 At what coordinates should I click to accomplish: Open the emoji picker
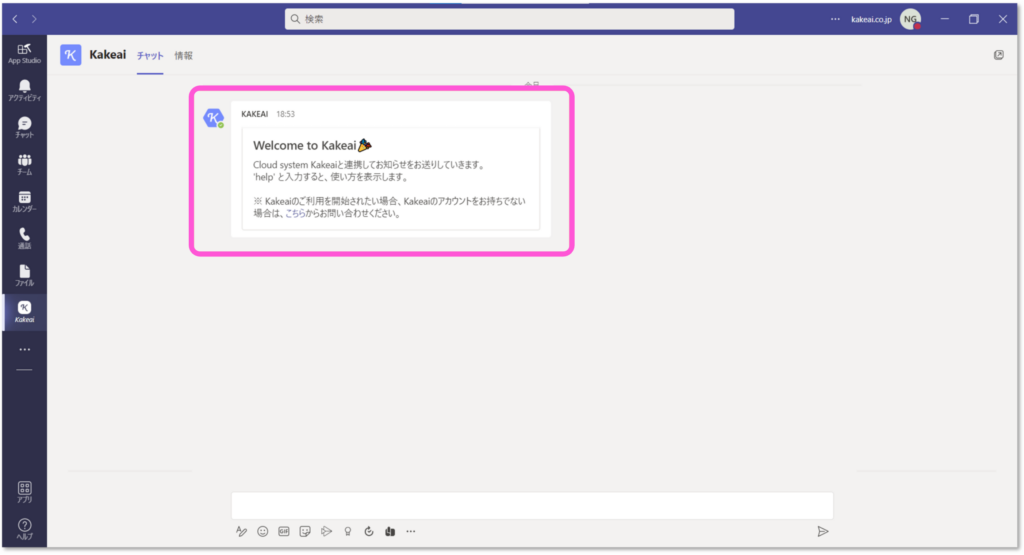(x=263, y=531)
